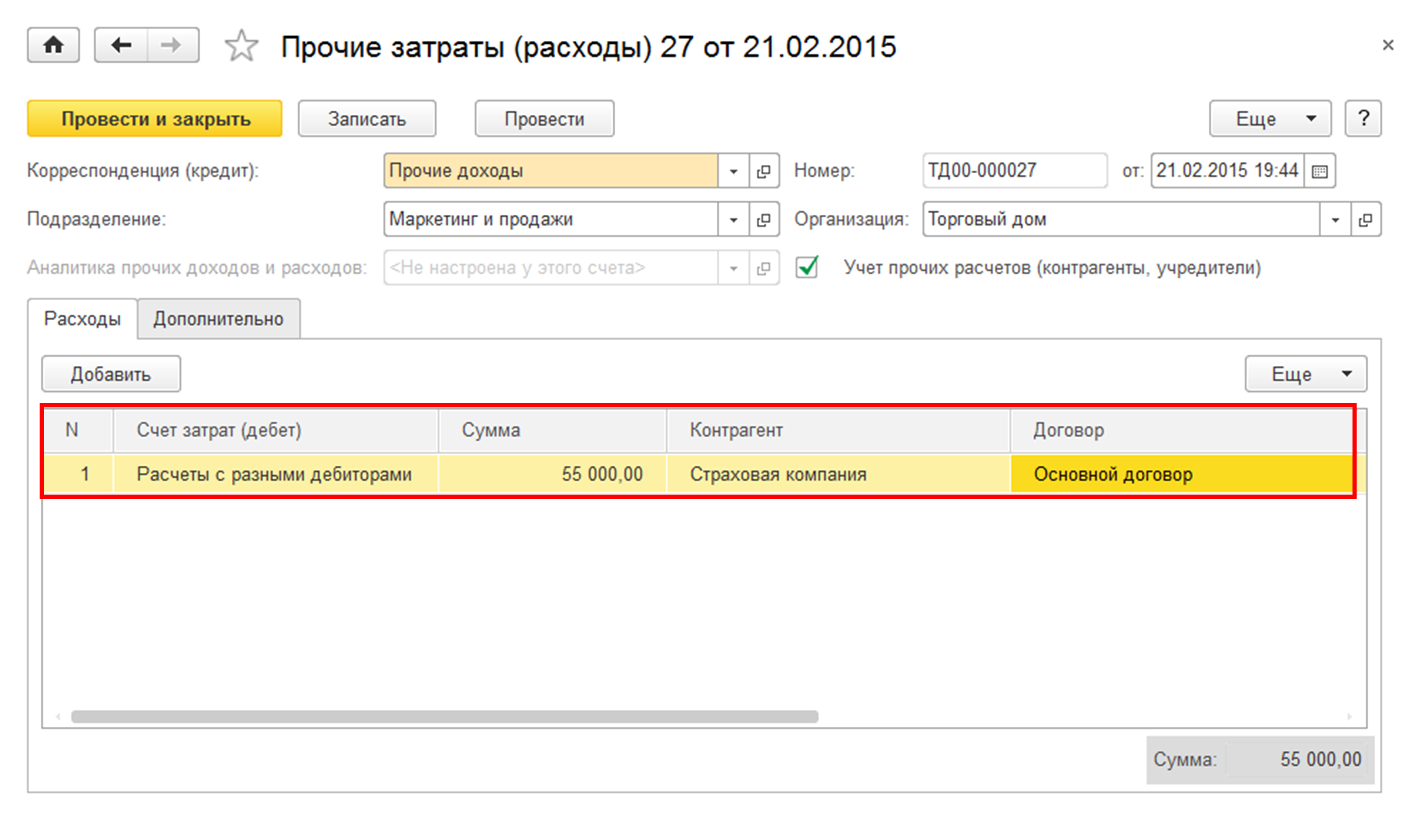Select row number 1 cell

click(77, 474)
